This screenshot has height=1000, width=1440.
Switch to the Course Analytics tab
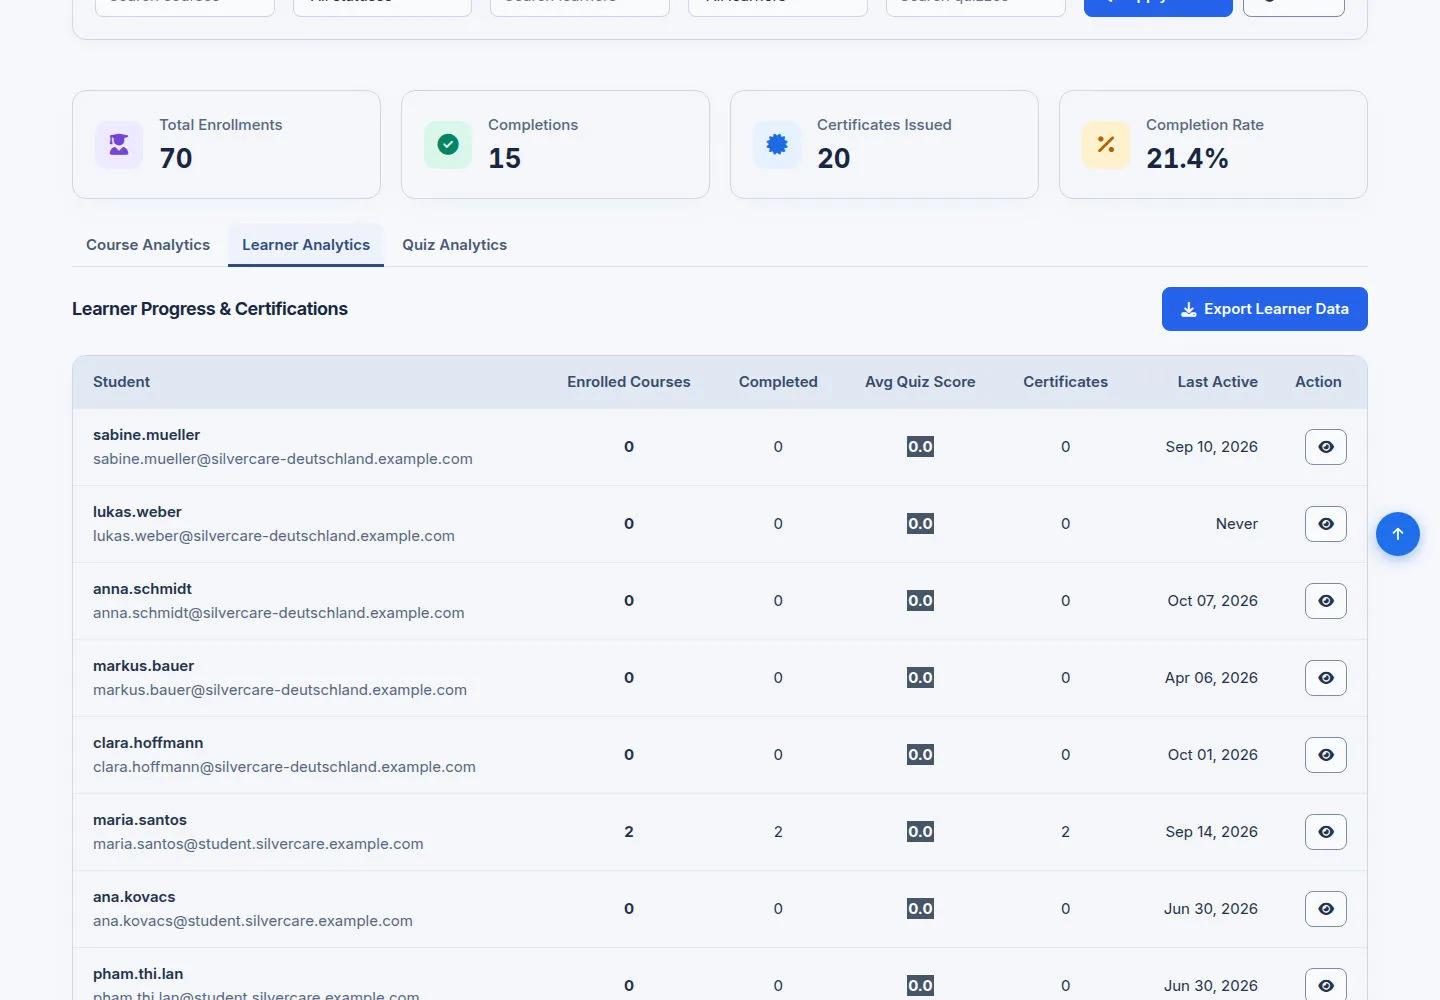(x=148, y=245)
